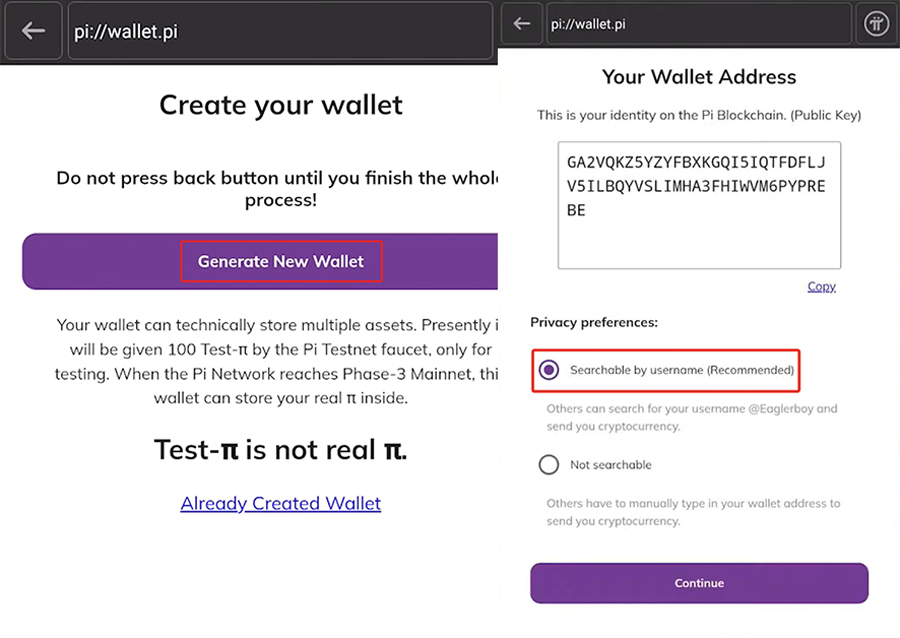Focus the left pi://wallet.pi address bar
This screenshot has width=900, height=638.
(280, 31)
